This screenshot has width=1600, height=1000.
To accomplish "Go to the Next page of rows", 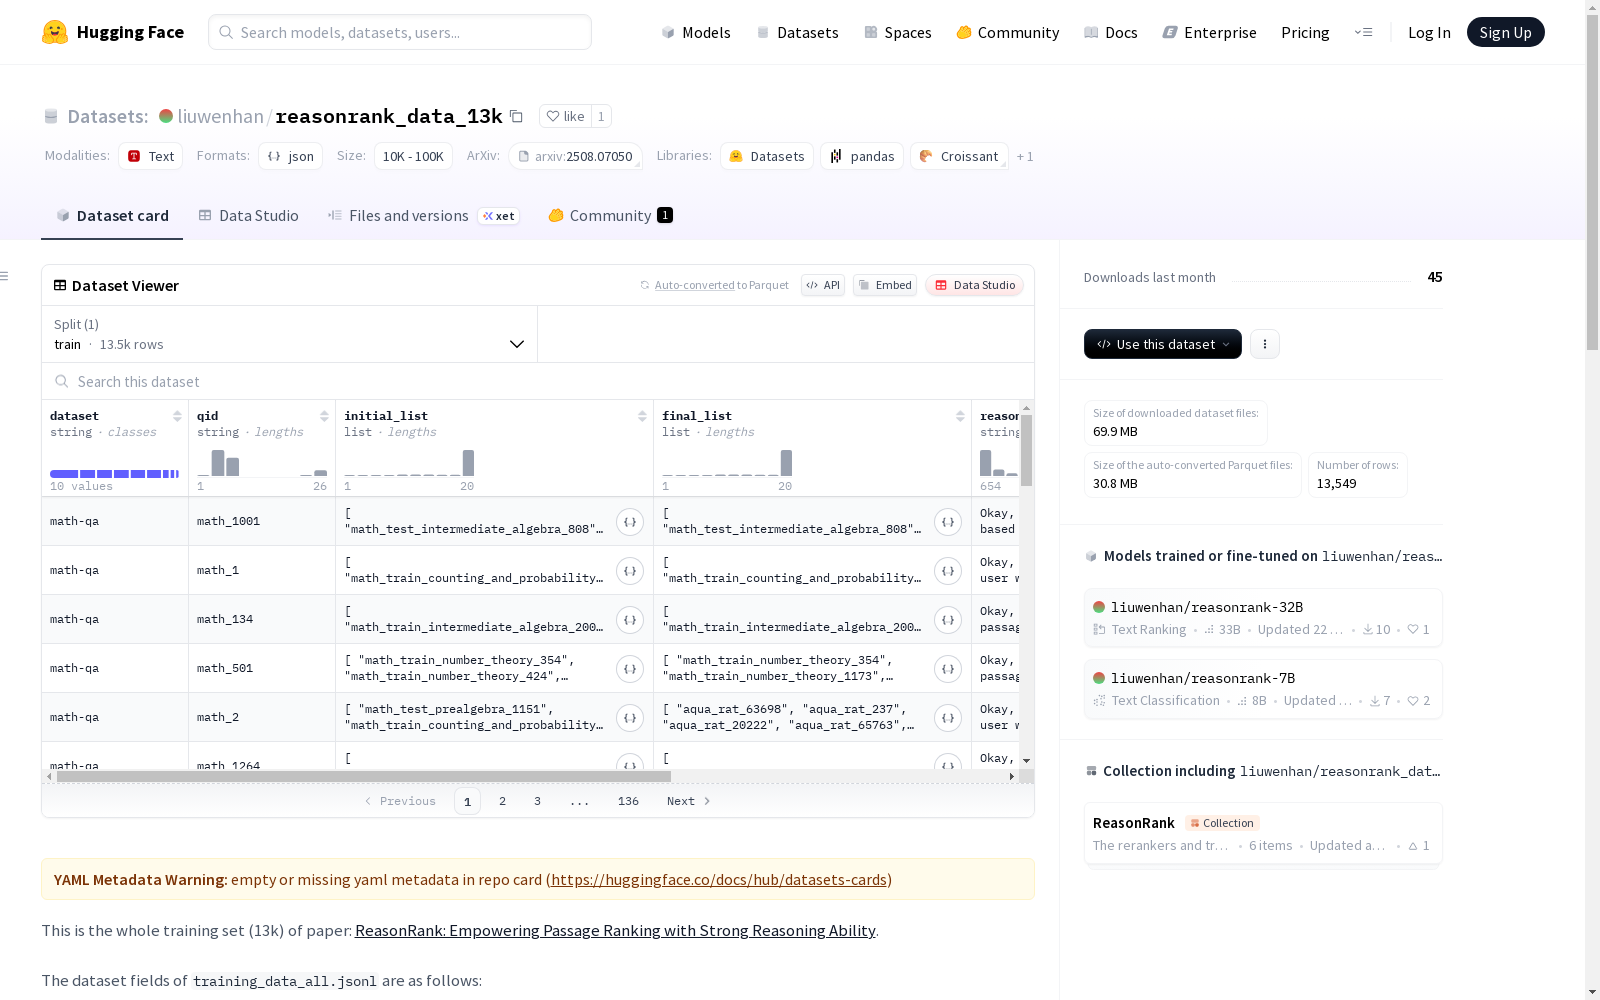I will tap(688, 801).
